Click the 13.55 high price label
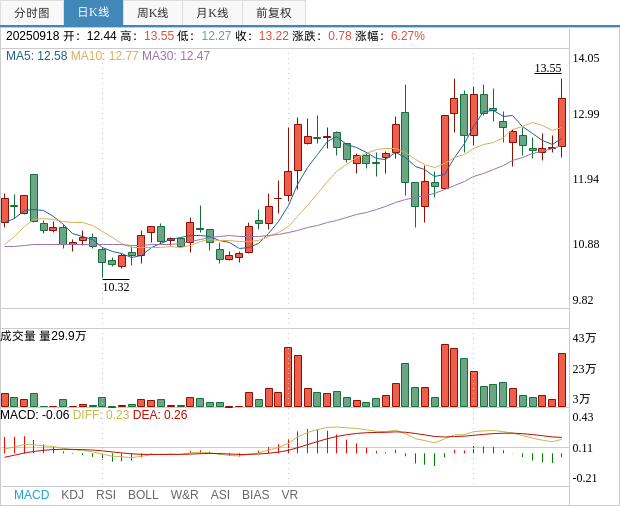The image size is (620, 506). (x=548, y=68)
